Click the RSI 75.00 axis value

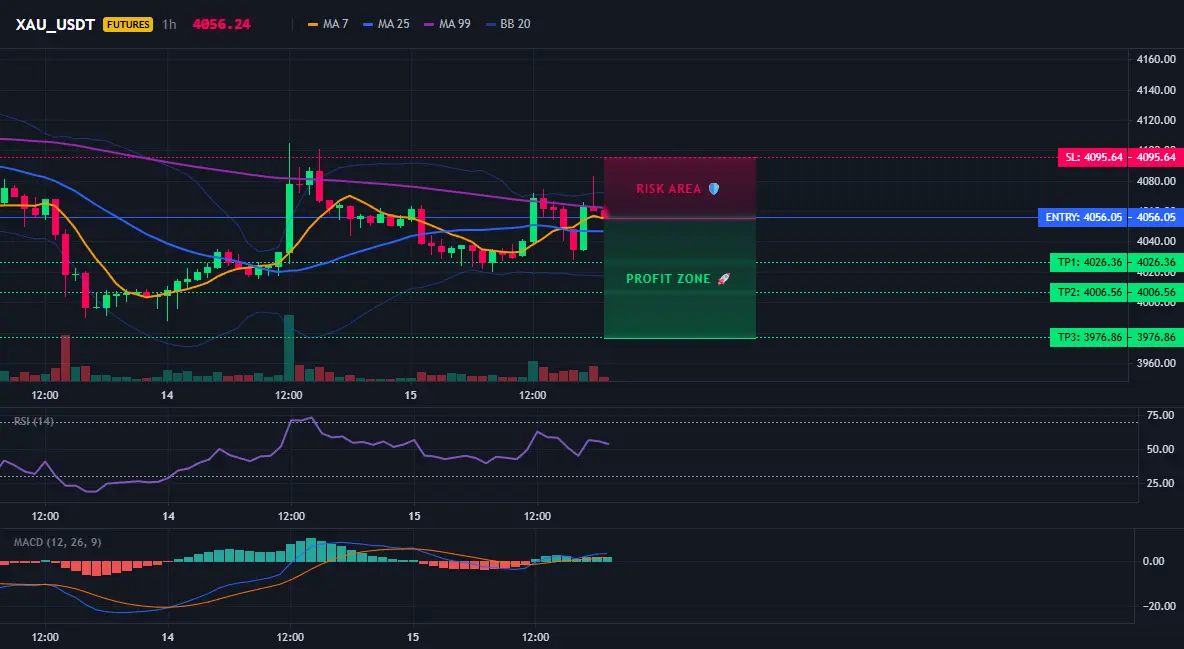click(1160, 415)
